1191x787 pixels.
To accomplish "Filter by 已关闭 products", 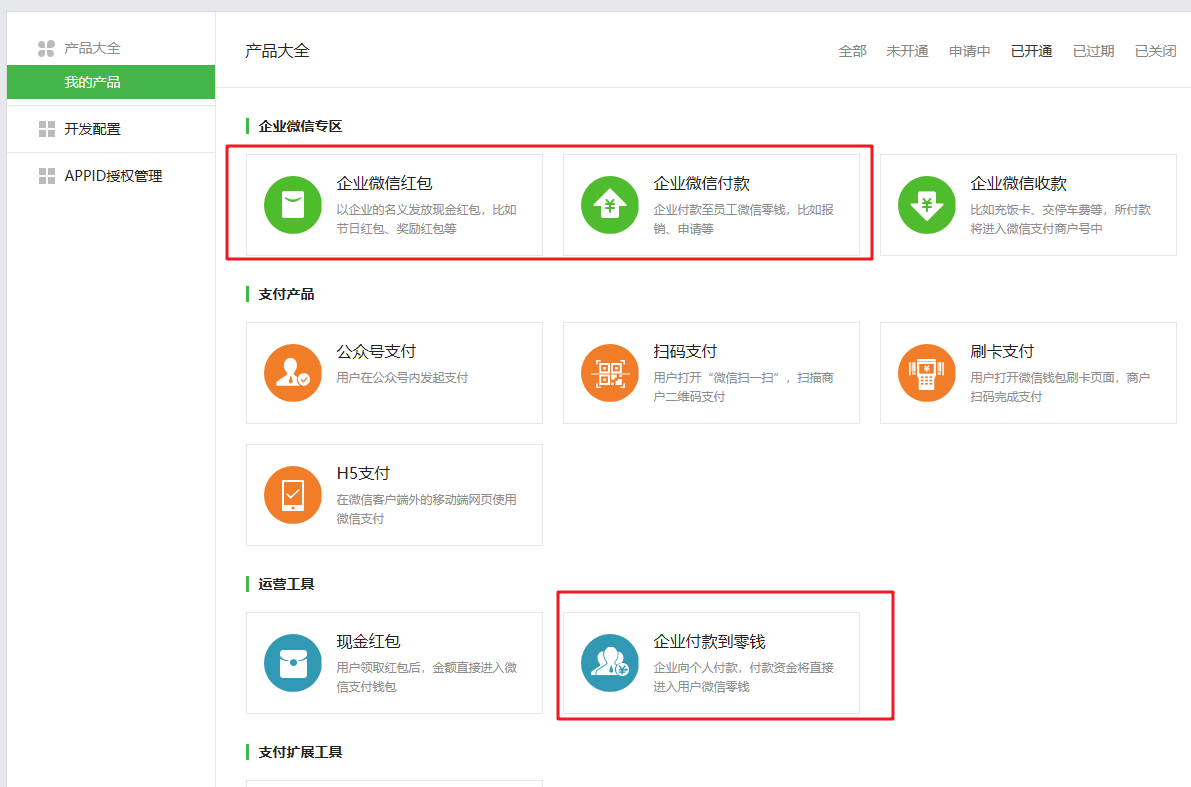I will coord(1155,51).
